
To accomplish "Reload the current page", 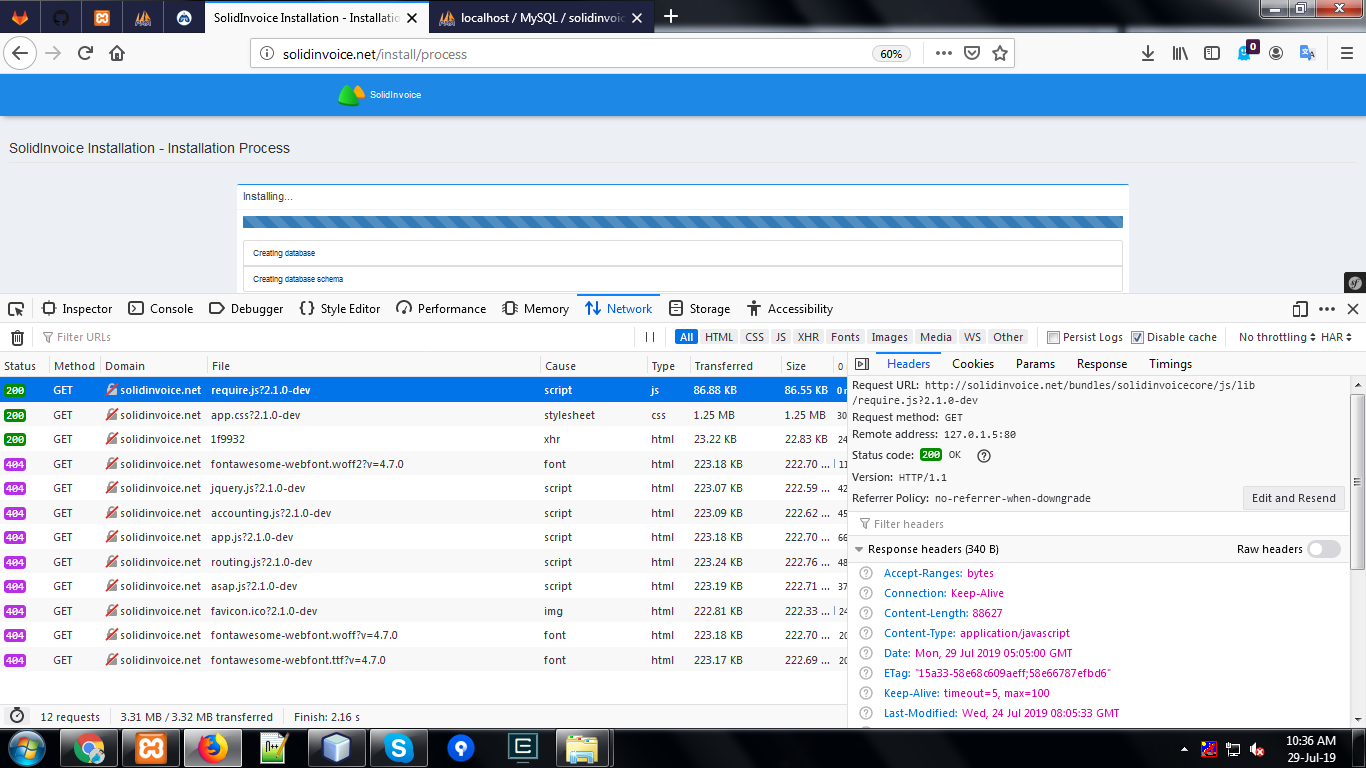I will [86, 53].
